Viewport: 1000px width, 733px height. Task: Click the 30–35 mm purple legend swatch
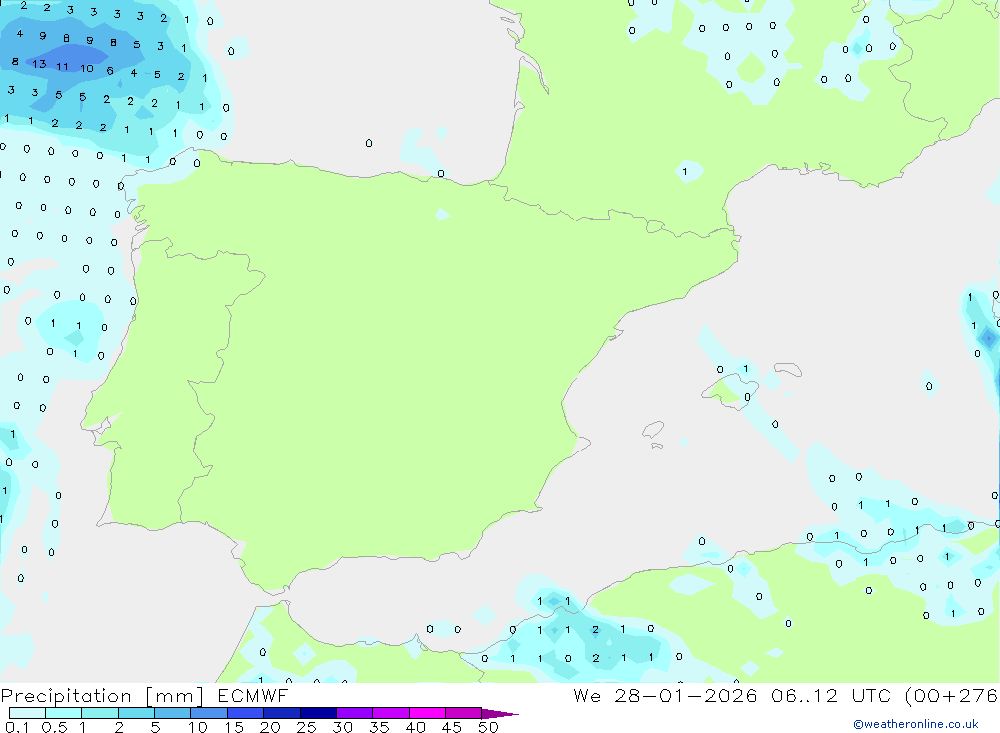[x=355, y=713]
